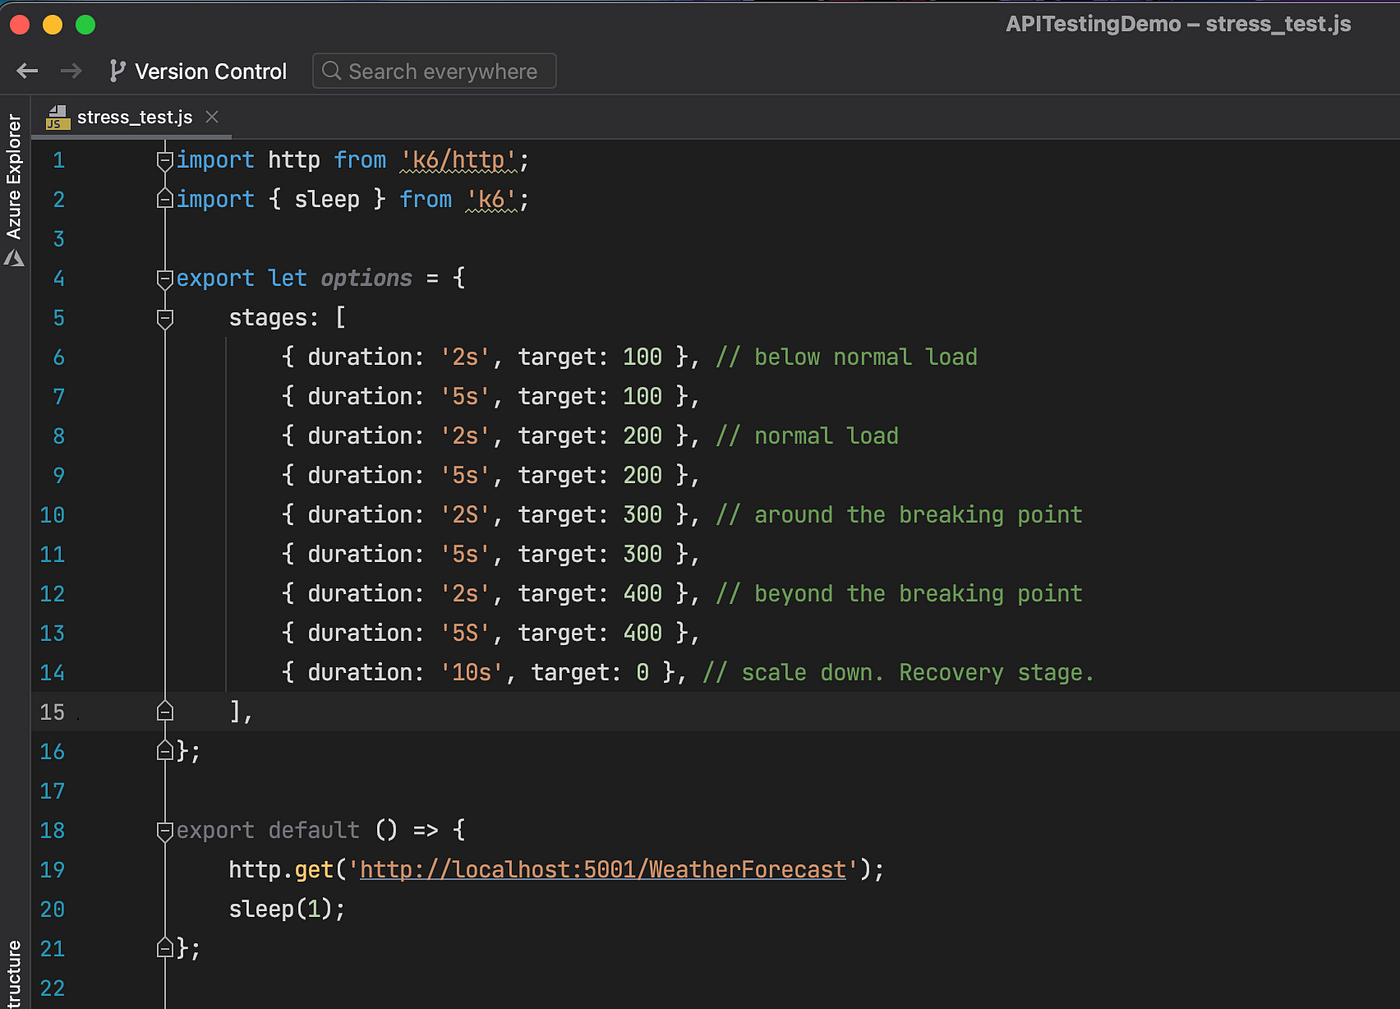
Task: Open the localhost:5001/WeatherForecast URL link
Action: (603, 870)
